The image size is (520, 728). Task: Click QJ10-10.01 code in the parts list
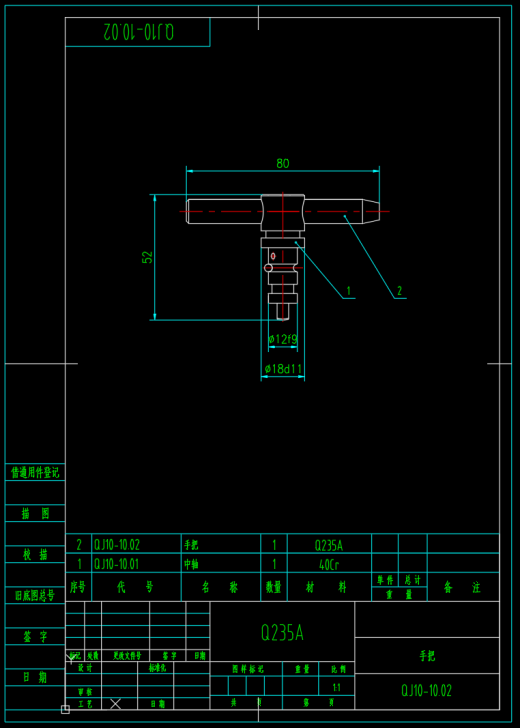click(117, 565)
